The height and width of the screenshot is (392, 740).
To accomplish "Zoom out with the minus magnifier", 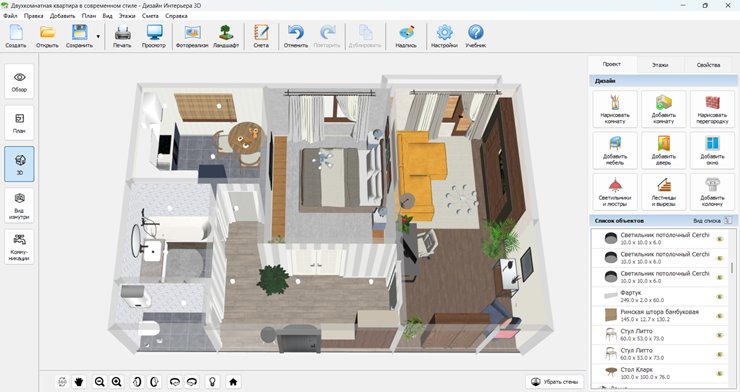I will (99, 382).
